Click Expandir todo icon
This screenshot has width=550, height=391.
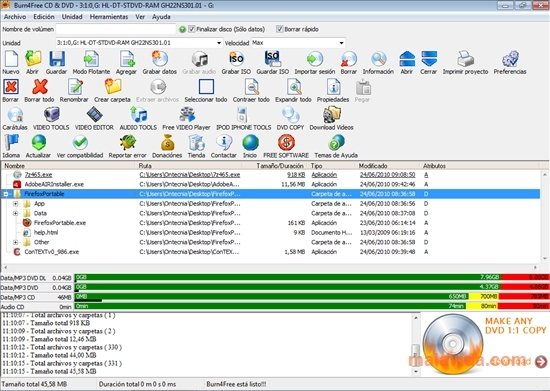click(x=294, y=87)
